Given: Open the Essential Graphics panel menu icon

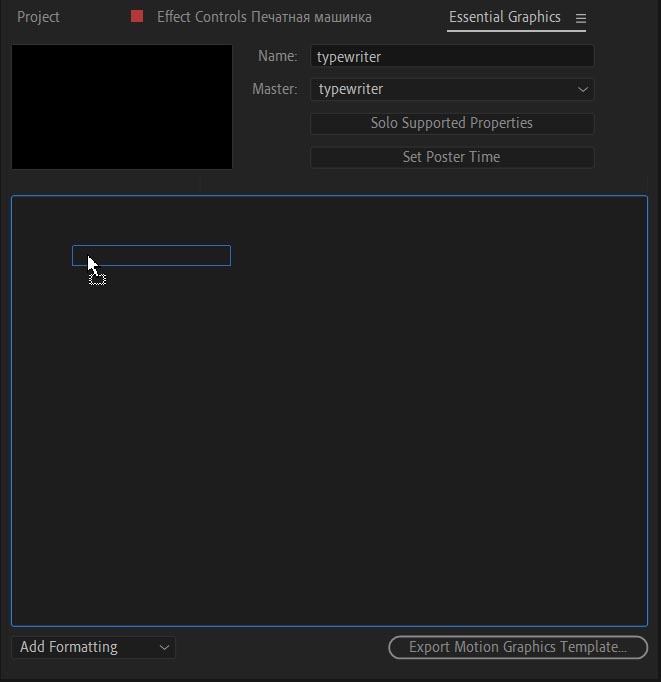Looking at the screenshot, I should pos(581,18).
